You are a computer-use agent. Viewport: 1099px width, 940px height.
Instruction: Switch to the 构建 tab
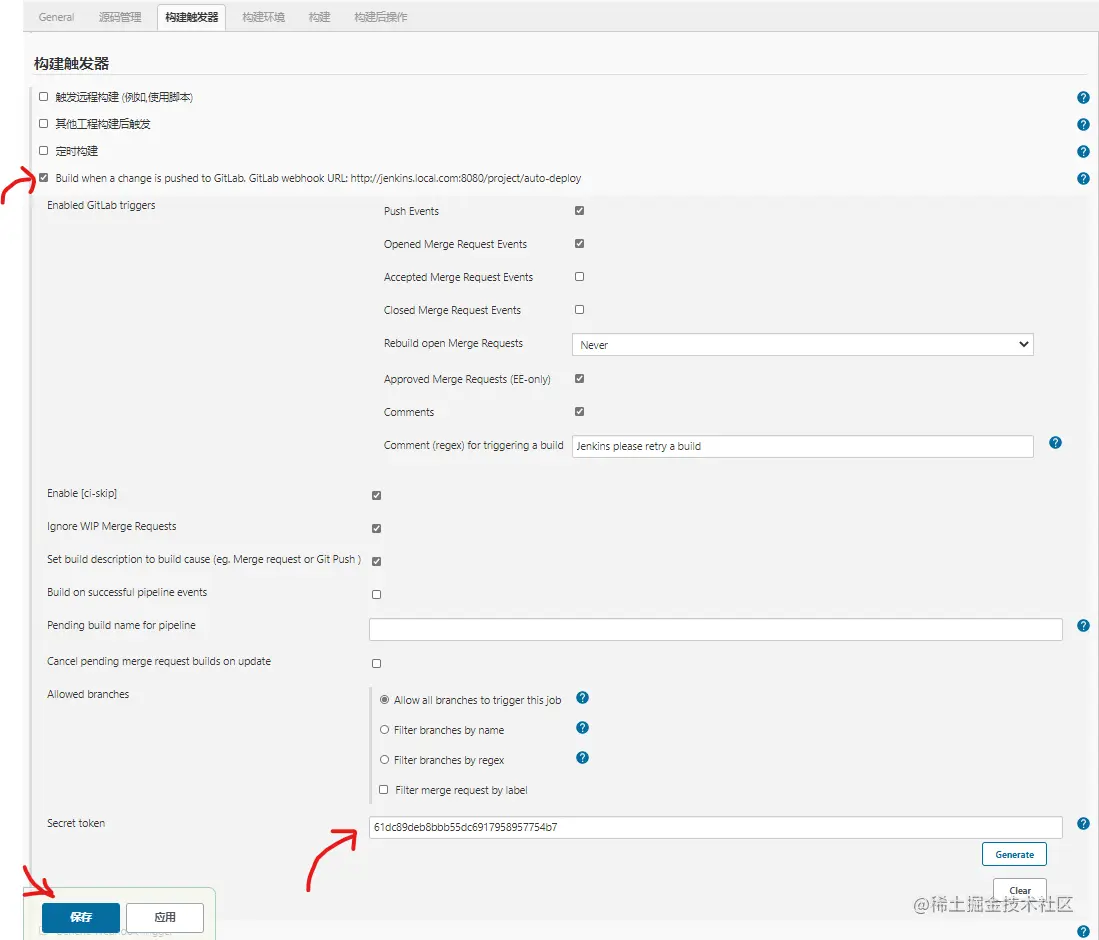coord(320,17)
